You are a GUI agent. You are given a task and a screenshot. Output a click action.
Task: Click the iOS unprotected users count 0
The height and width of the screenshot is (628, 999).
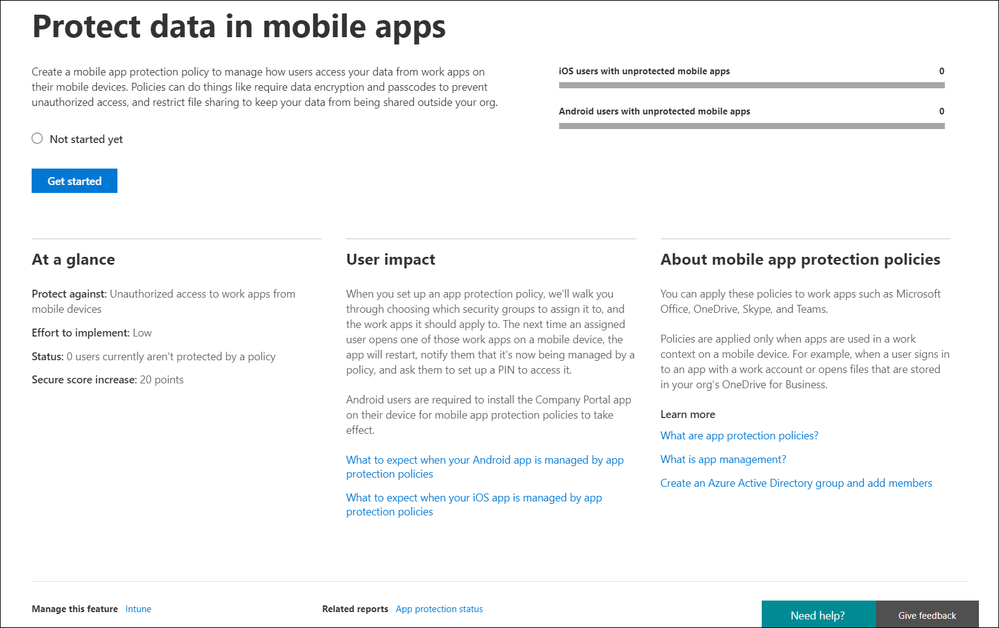[x=942, y=71]
